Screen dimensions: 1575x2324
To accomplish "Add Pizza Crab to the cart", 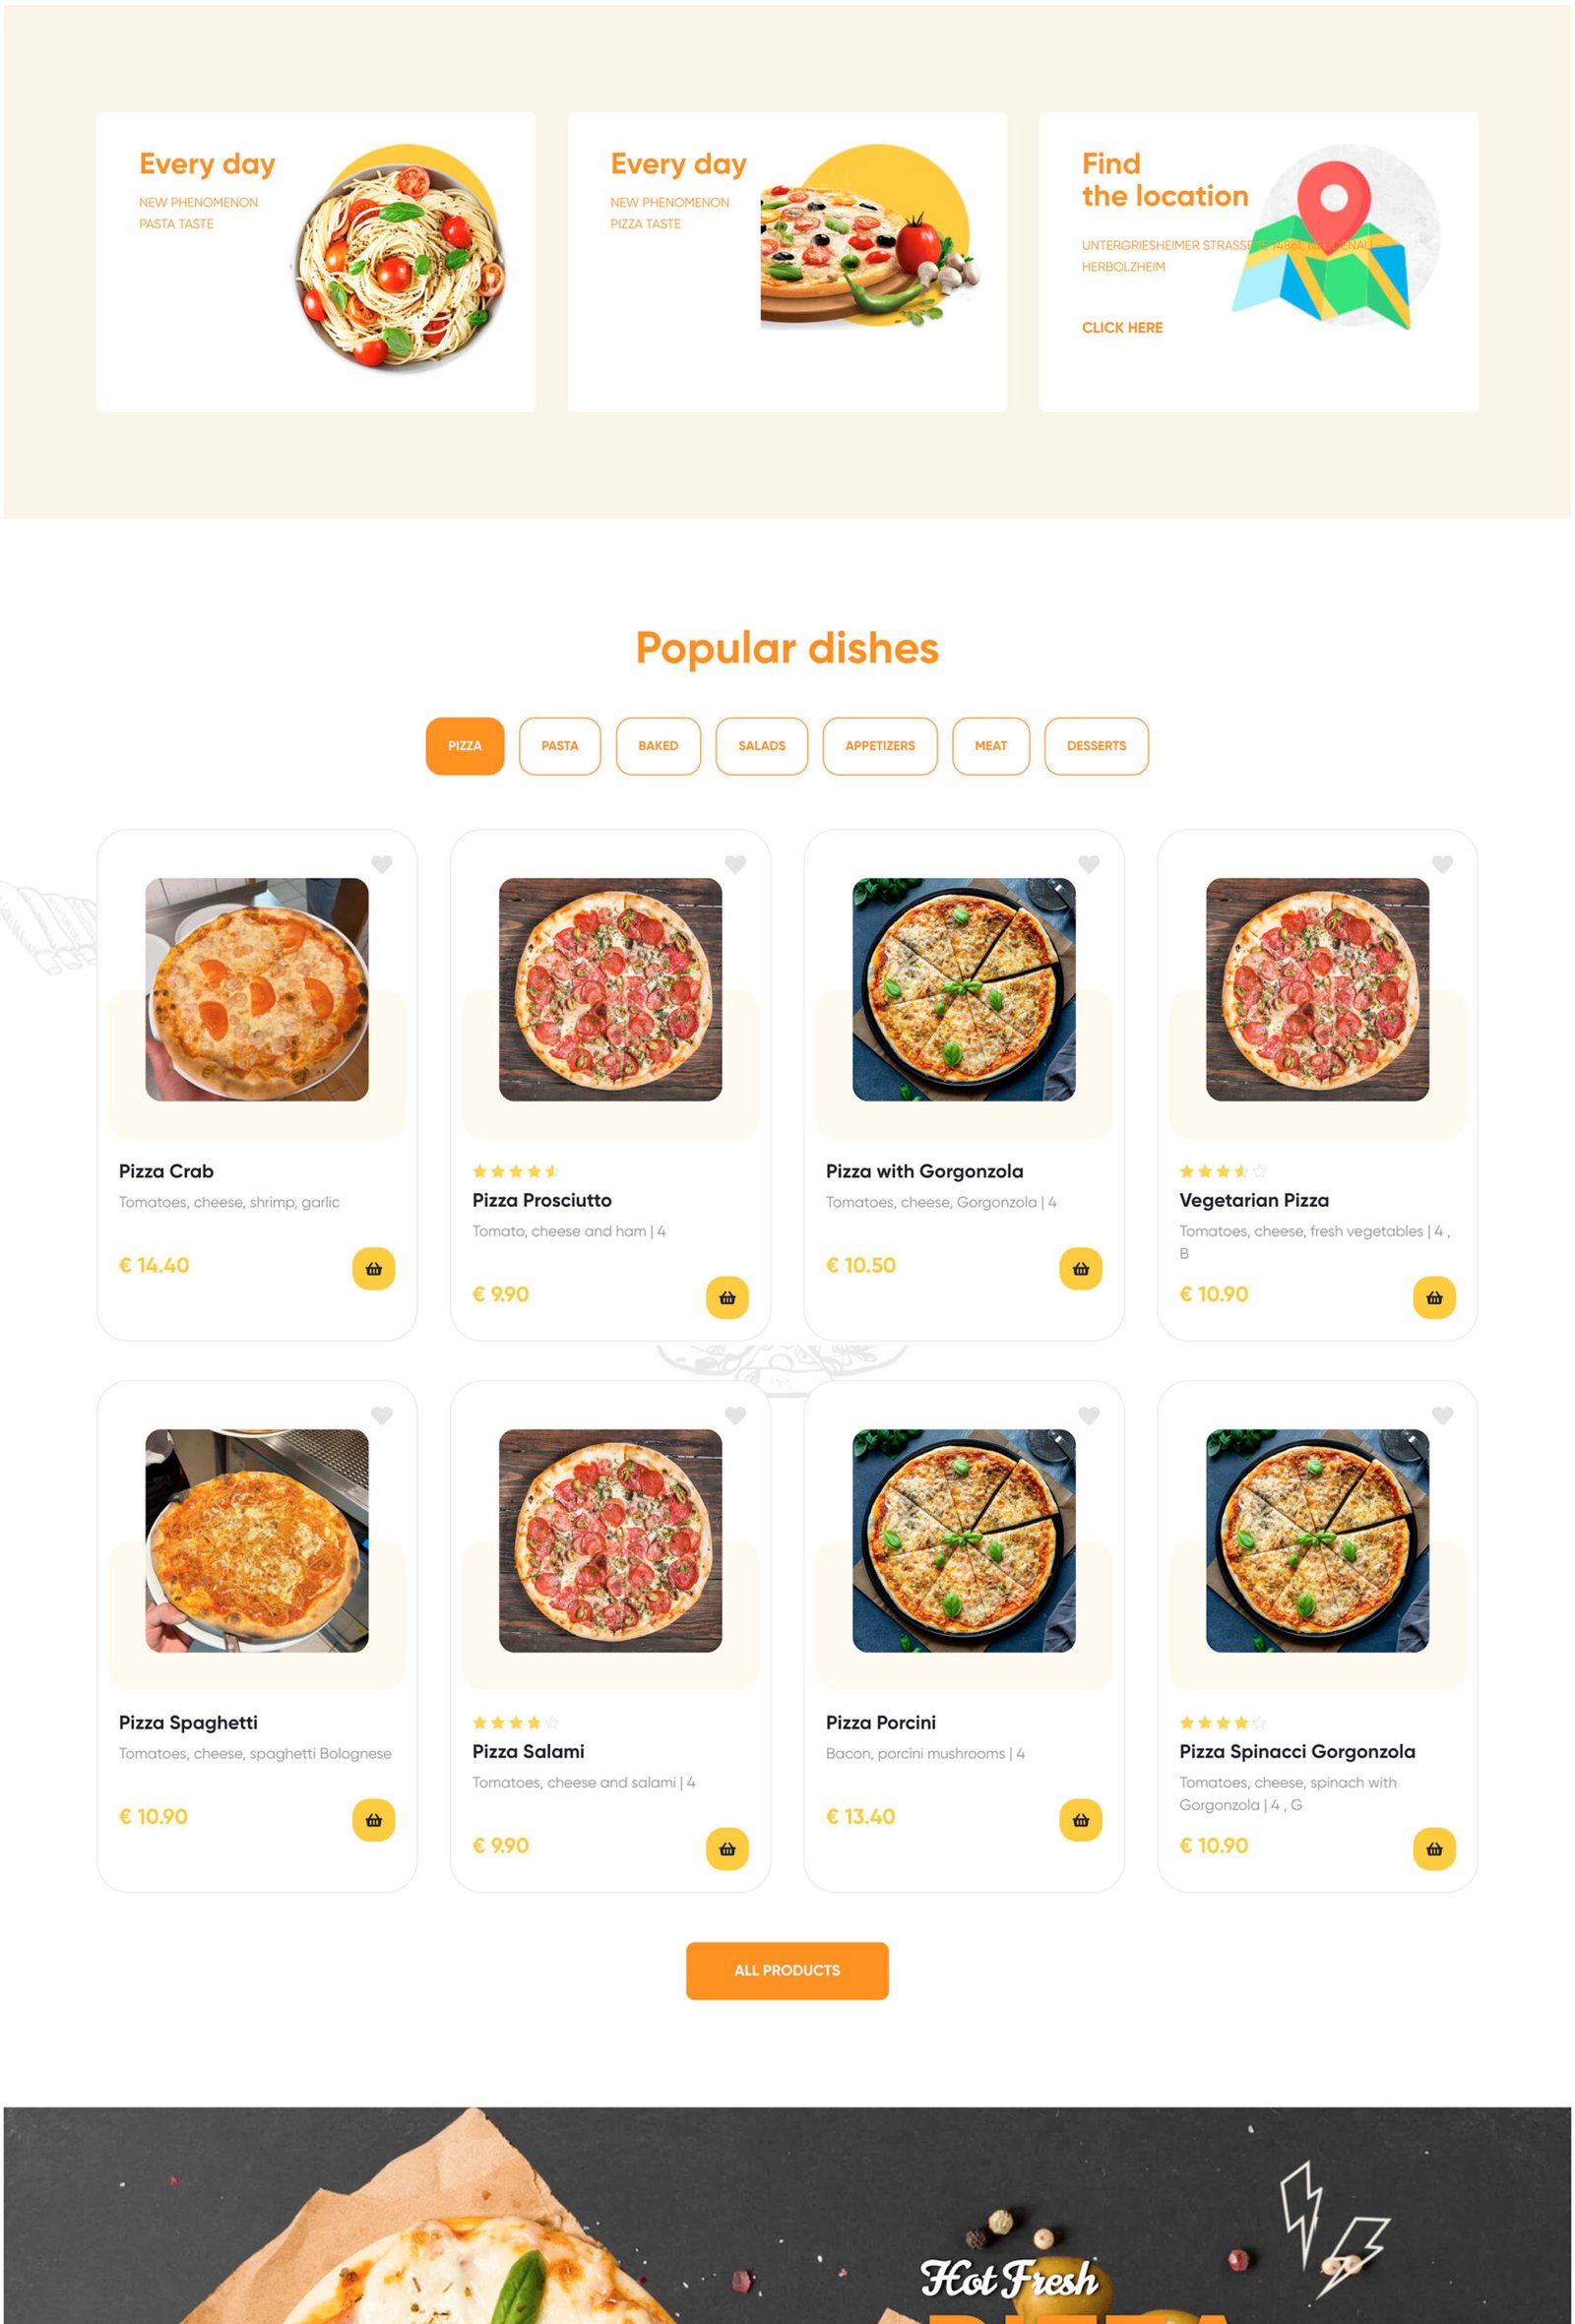I will pos(373,1268).
